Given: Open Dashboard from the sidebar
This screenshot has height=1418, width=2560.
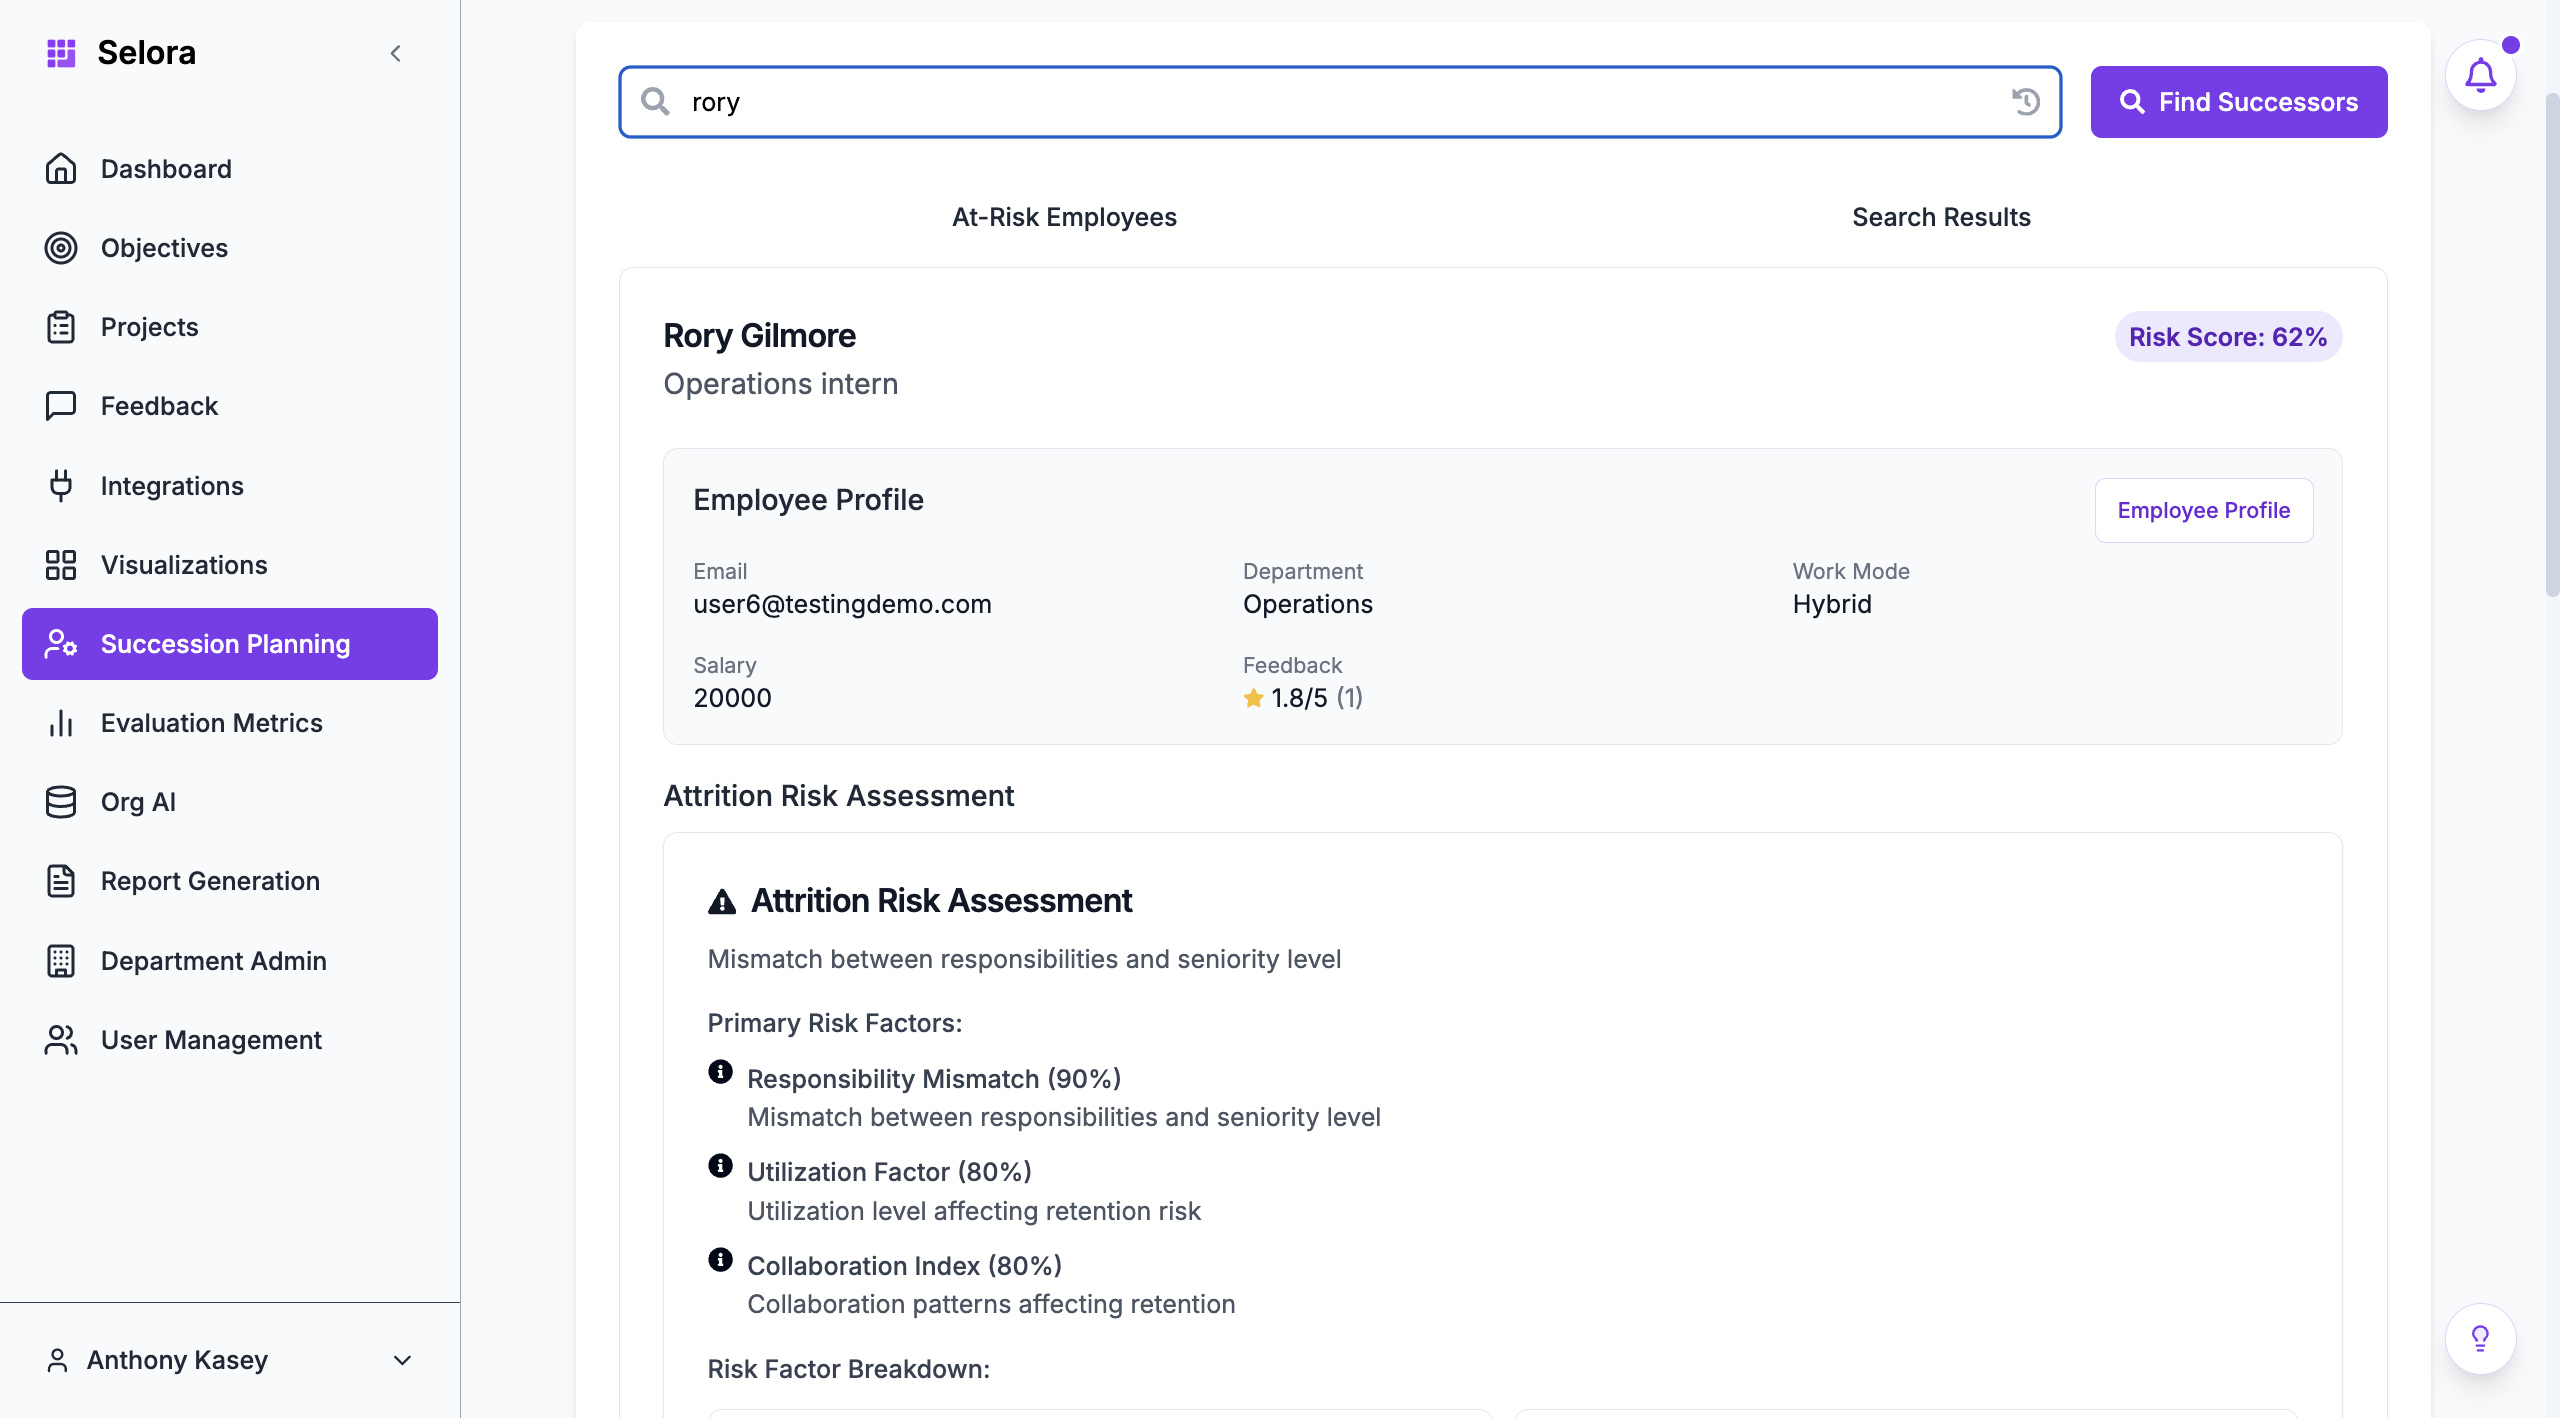Looking at the screenshot, I should 166,169.
